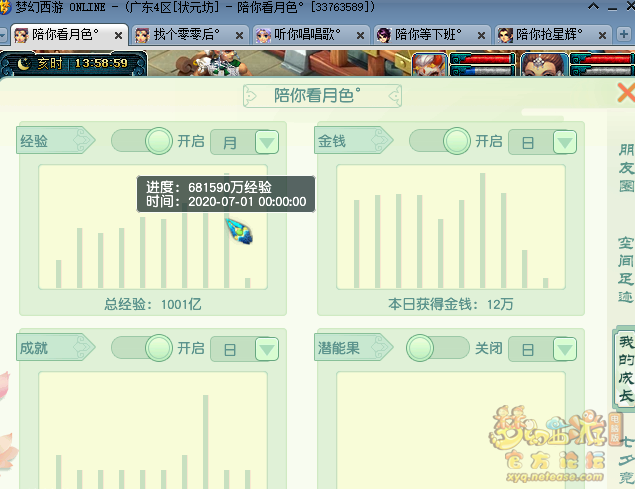The height and width of the screenshot is (489, 635).
Task: Click the female character portrait in top bar
Action: coord(544,64)
